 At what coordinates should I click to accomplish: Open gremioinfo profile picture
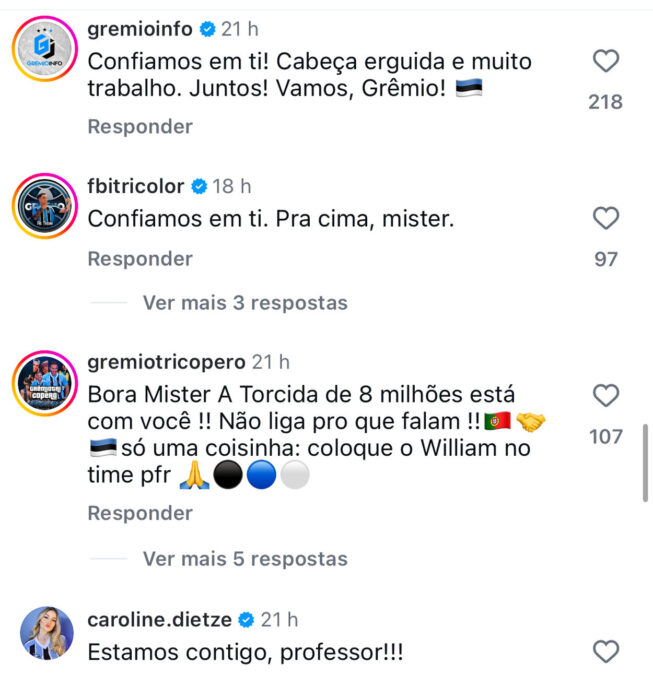tap(46, 49)
